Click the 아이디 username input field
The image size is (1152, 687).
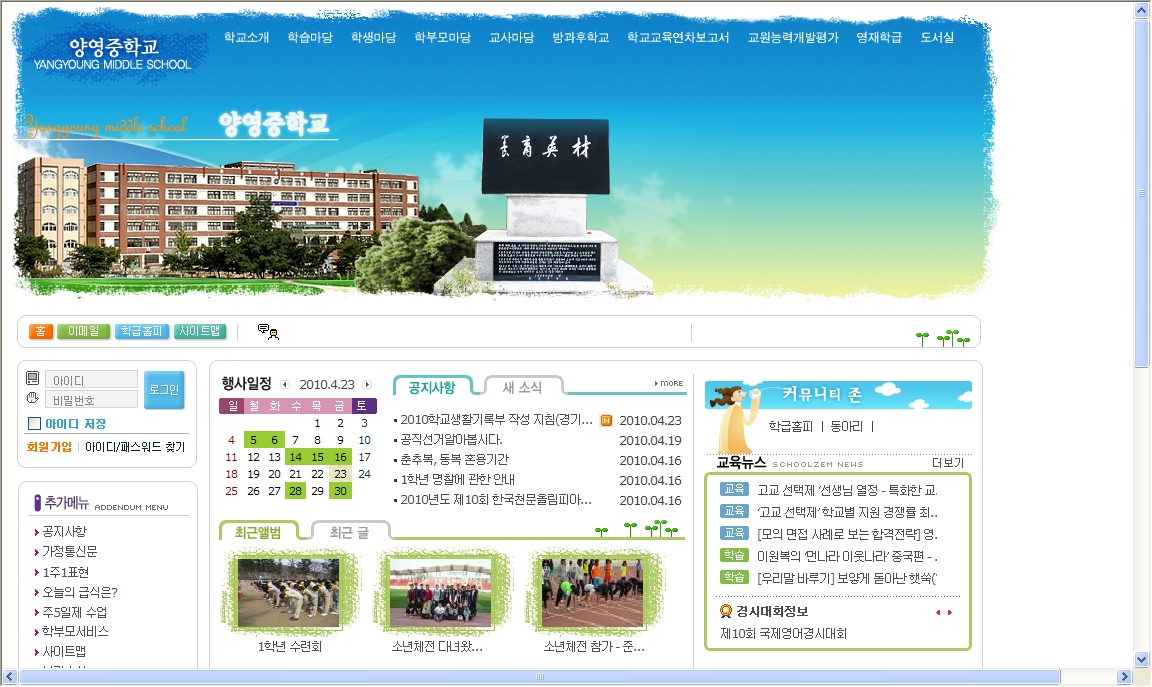pos(91,380)
